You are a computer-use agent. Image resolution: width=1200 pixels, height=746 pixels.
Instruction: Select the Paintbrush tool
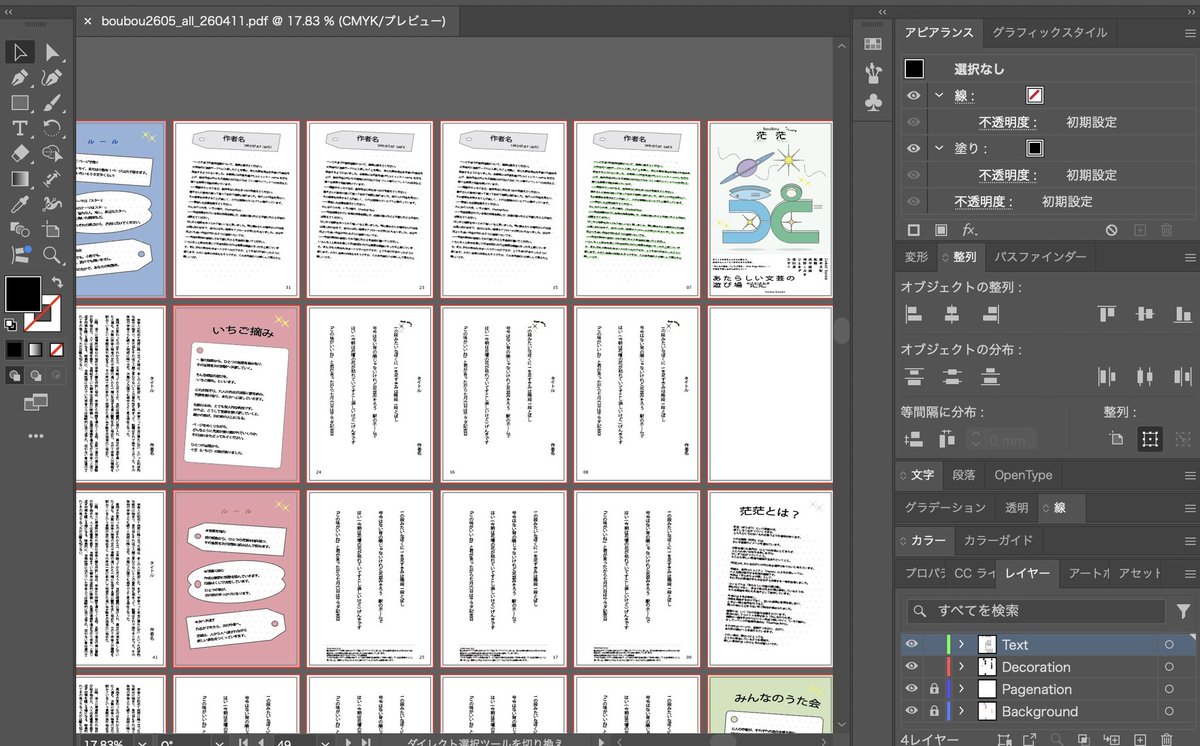coord(52,102)
